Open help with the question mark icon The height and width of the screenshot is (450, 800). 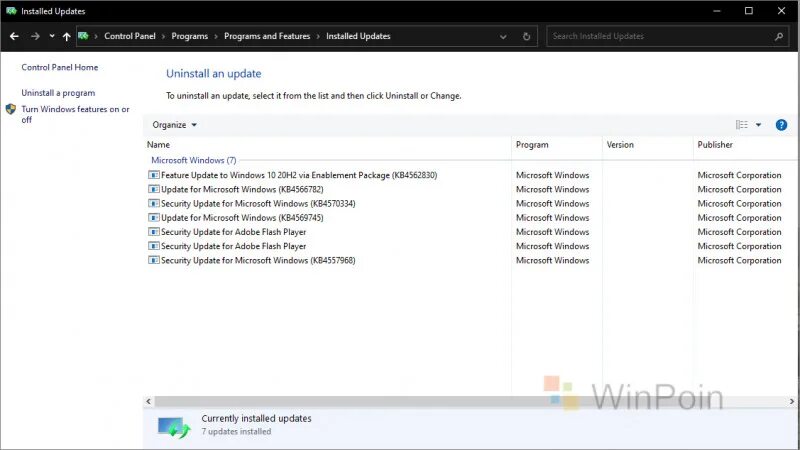(781, 125)
